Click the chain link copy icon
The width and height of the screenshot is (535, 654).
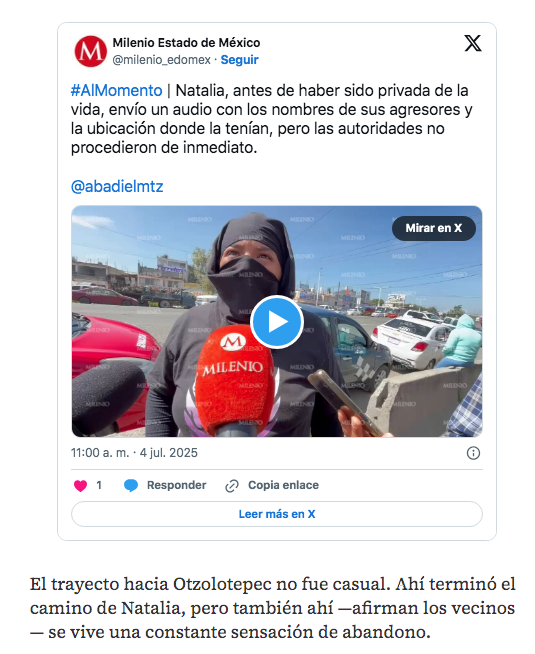pos(232,486)
